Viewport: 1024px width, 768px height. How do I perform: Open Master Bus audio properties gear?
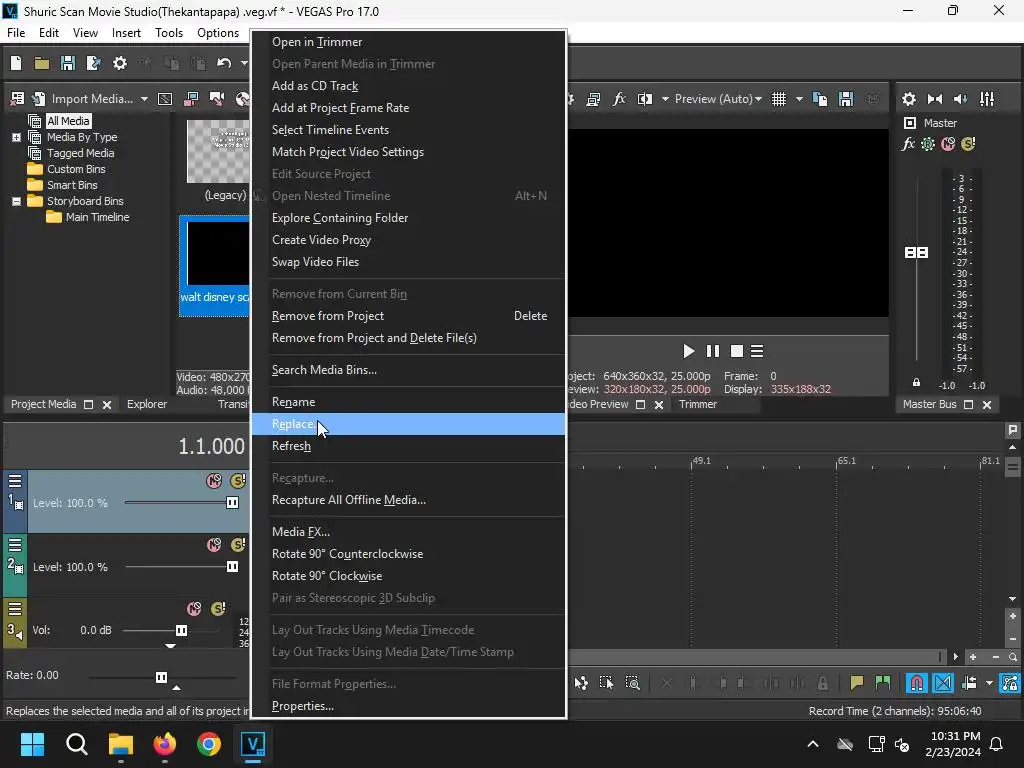coord(909,99)
